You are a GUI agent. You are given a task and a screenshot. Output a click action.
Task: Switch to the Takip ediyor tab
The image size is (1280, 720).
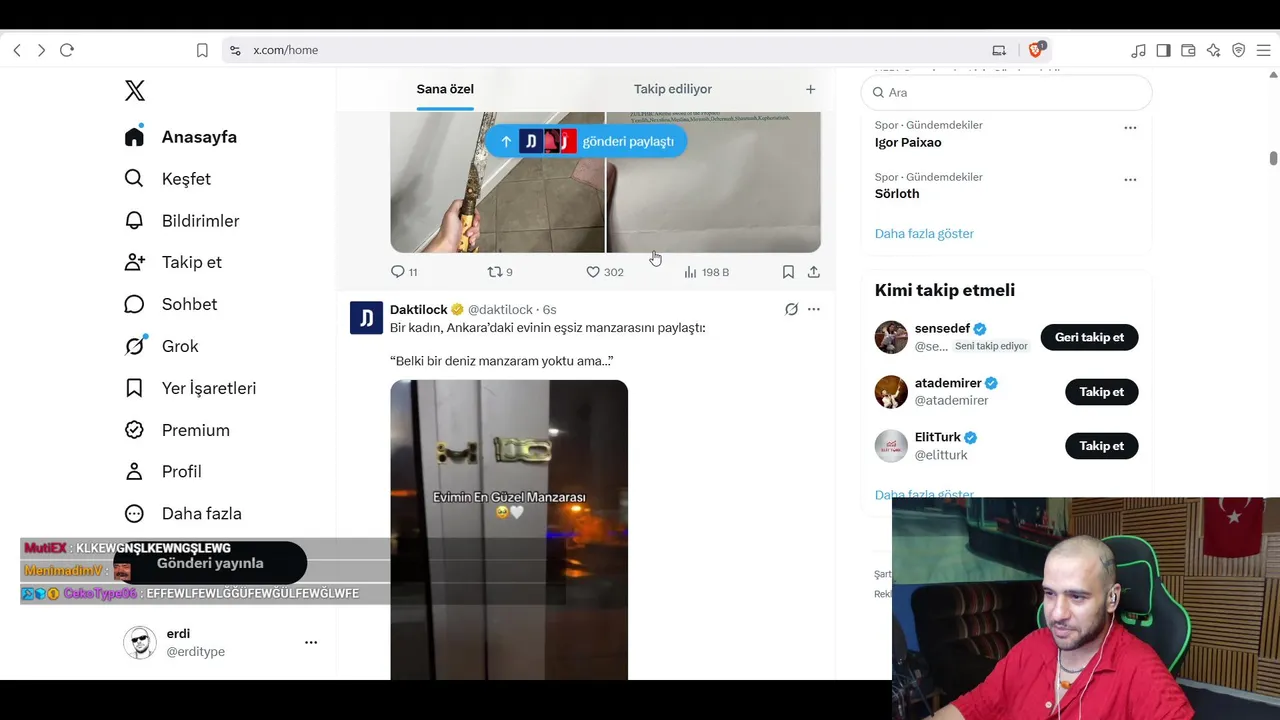[x=673, y=89]
